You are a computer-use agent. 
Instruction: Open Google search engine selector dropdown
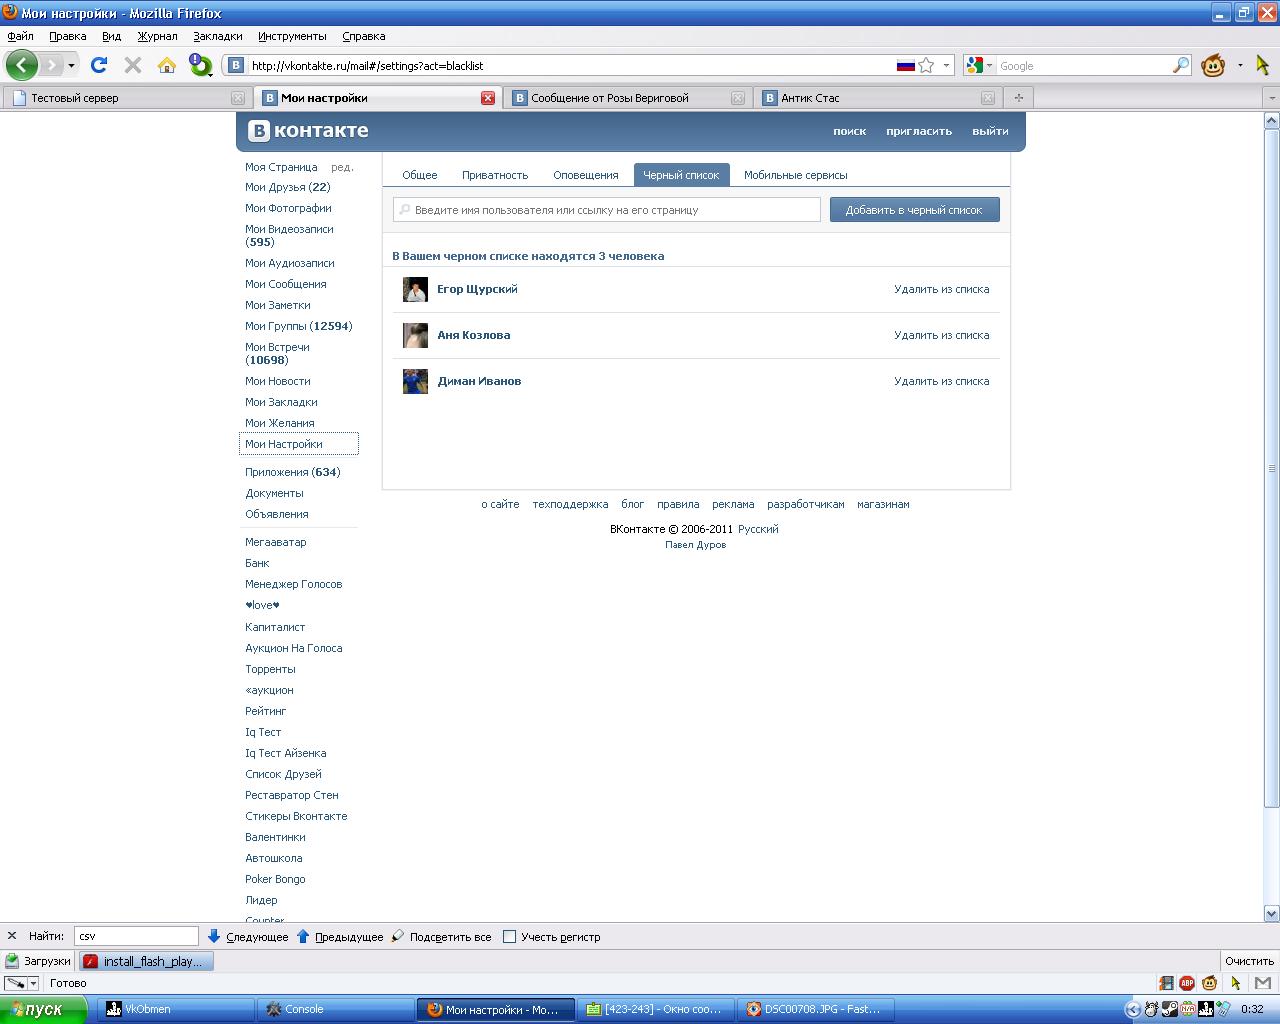990,65
